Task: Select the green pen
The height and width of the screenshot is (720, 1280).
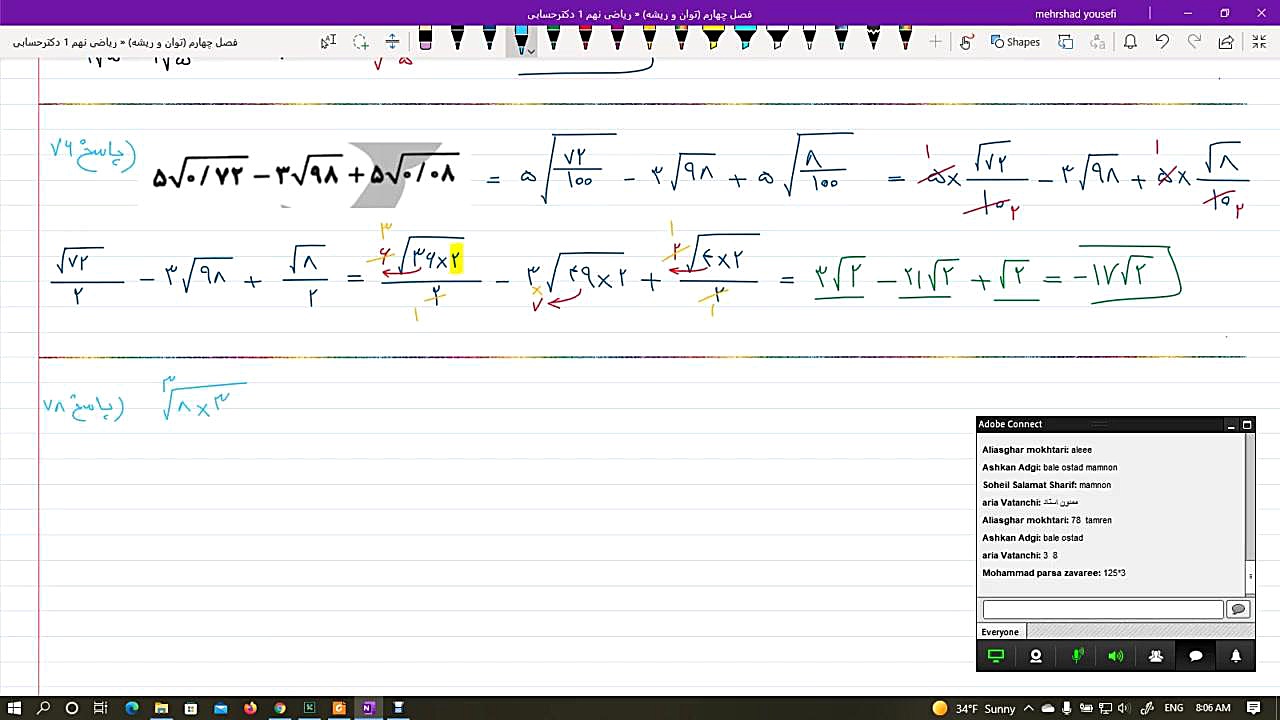Action: click(553, 40)
